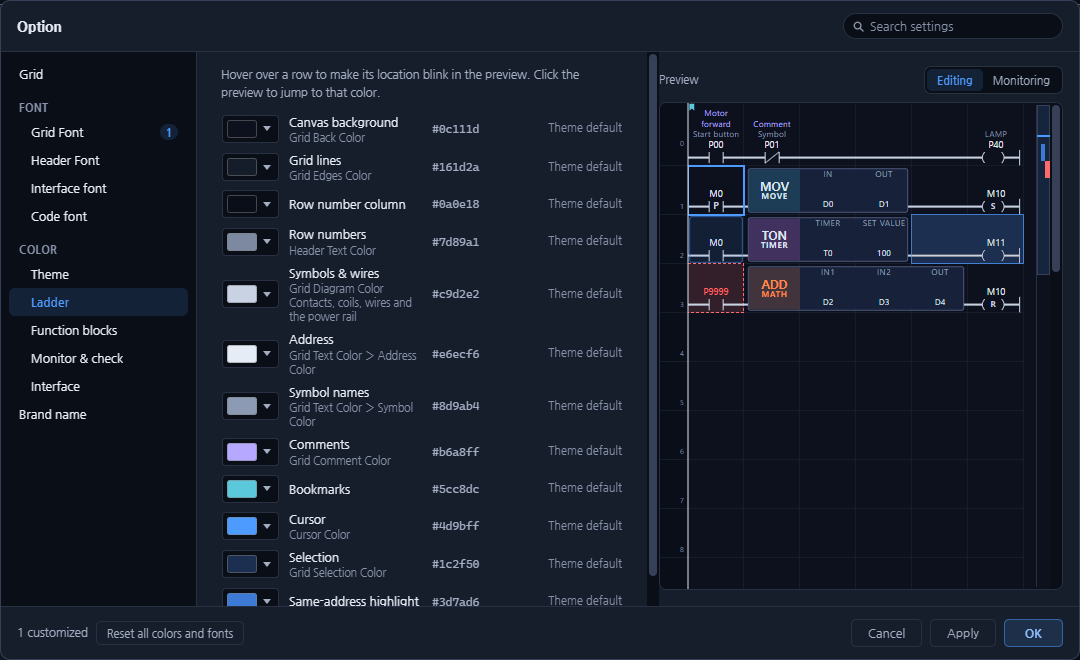Viewport: 1080px width, 660px height.
Task: Click the M11 coil cell in preview
Action: 967,239
